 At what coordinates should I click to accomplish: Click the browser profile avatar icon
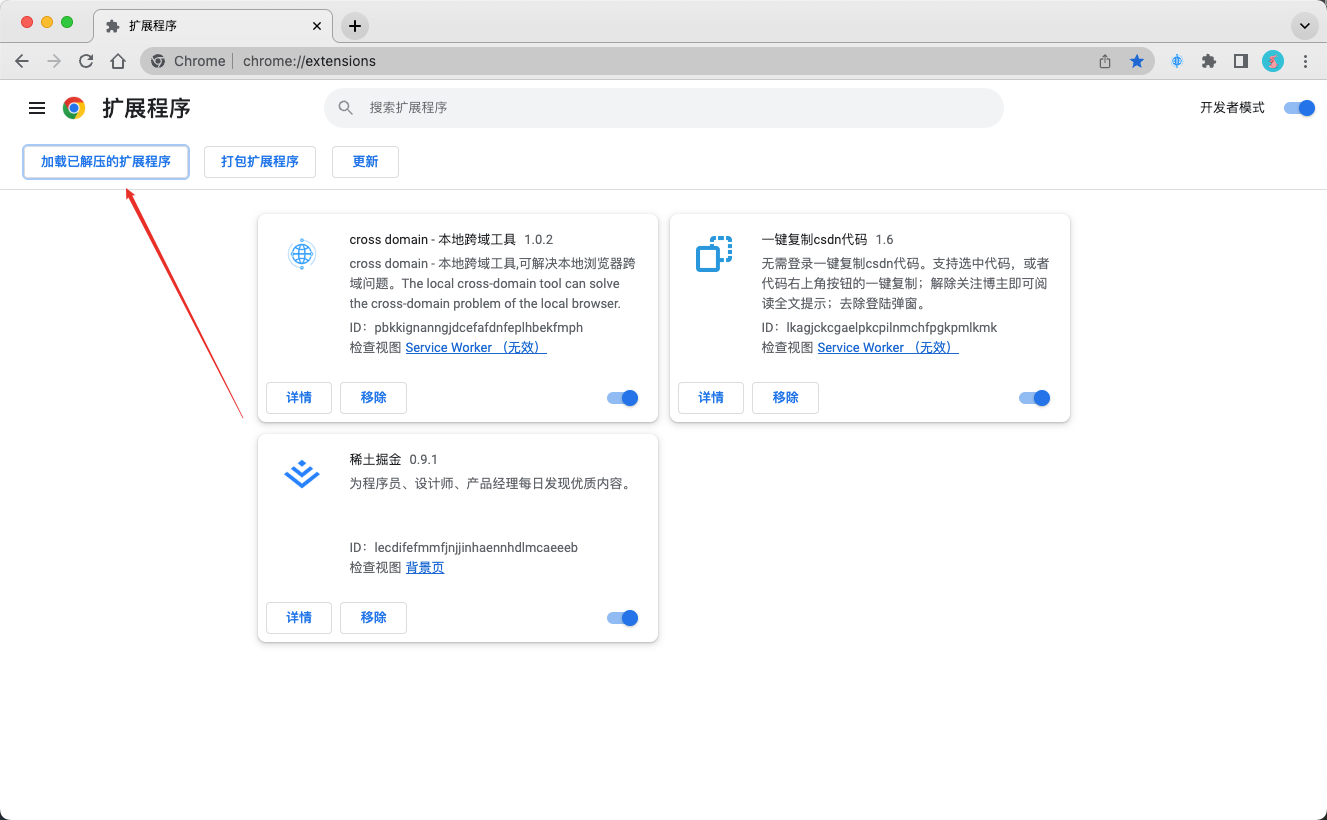click(x=1272, y=61)
